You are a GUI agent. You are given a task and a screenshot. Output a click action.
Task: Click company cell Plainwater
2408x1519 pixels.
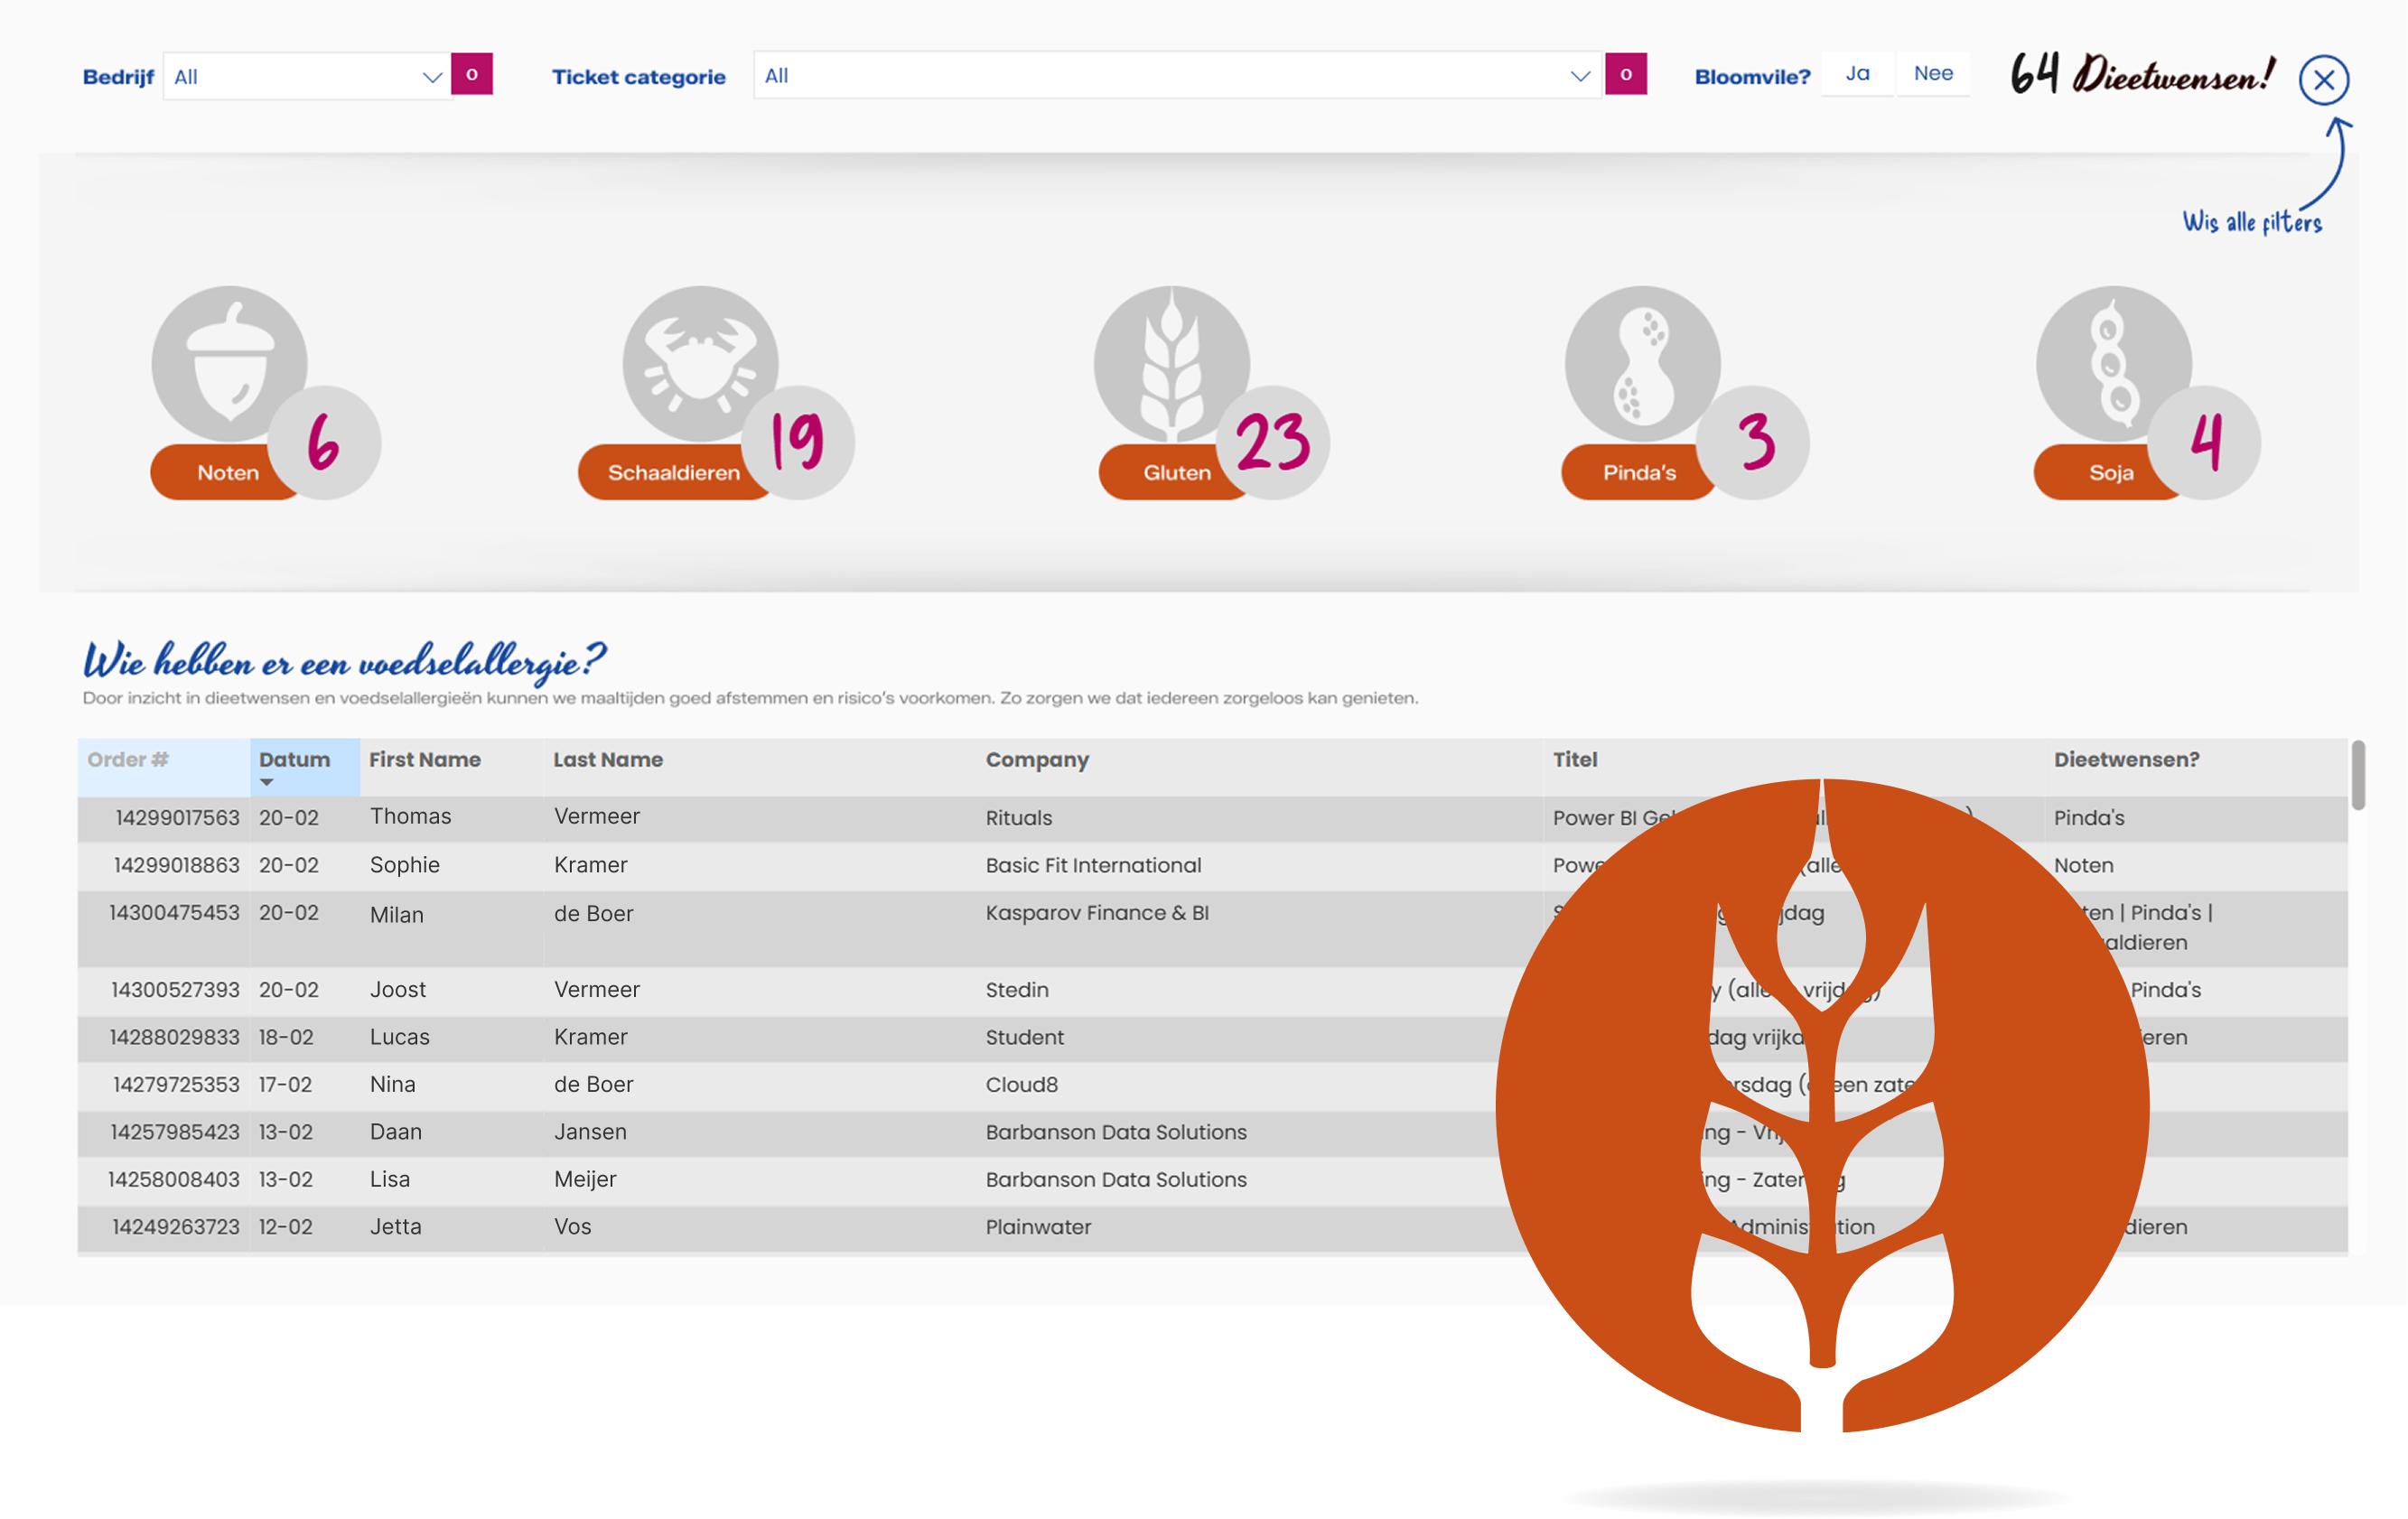coord(1038,1227)
